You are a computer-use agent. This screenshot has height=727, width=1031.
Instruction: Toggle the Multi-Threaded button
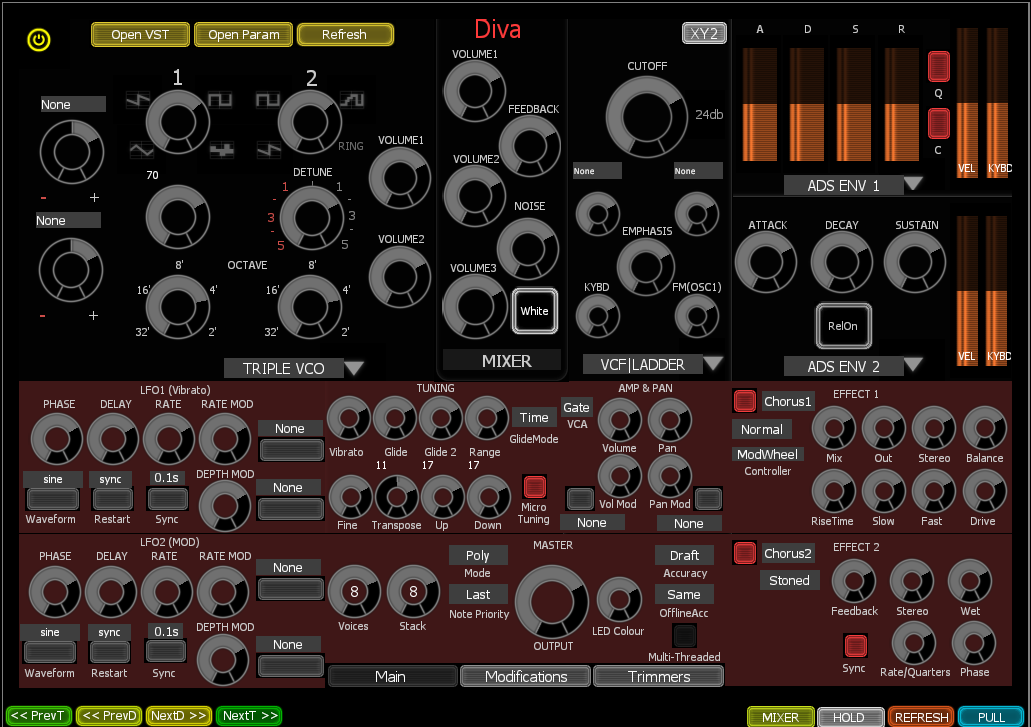tap(684, 636)
